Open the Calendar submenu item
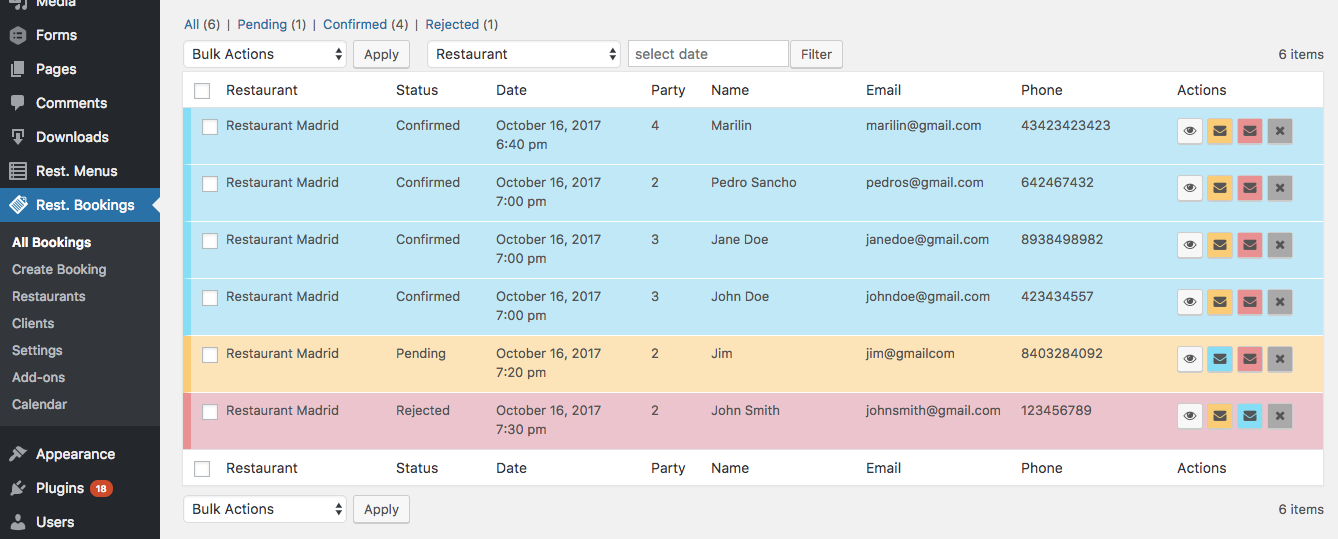 [x=40, y=404]
